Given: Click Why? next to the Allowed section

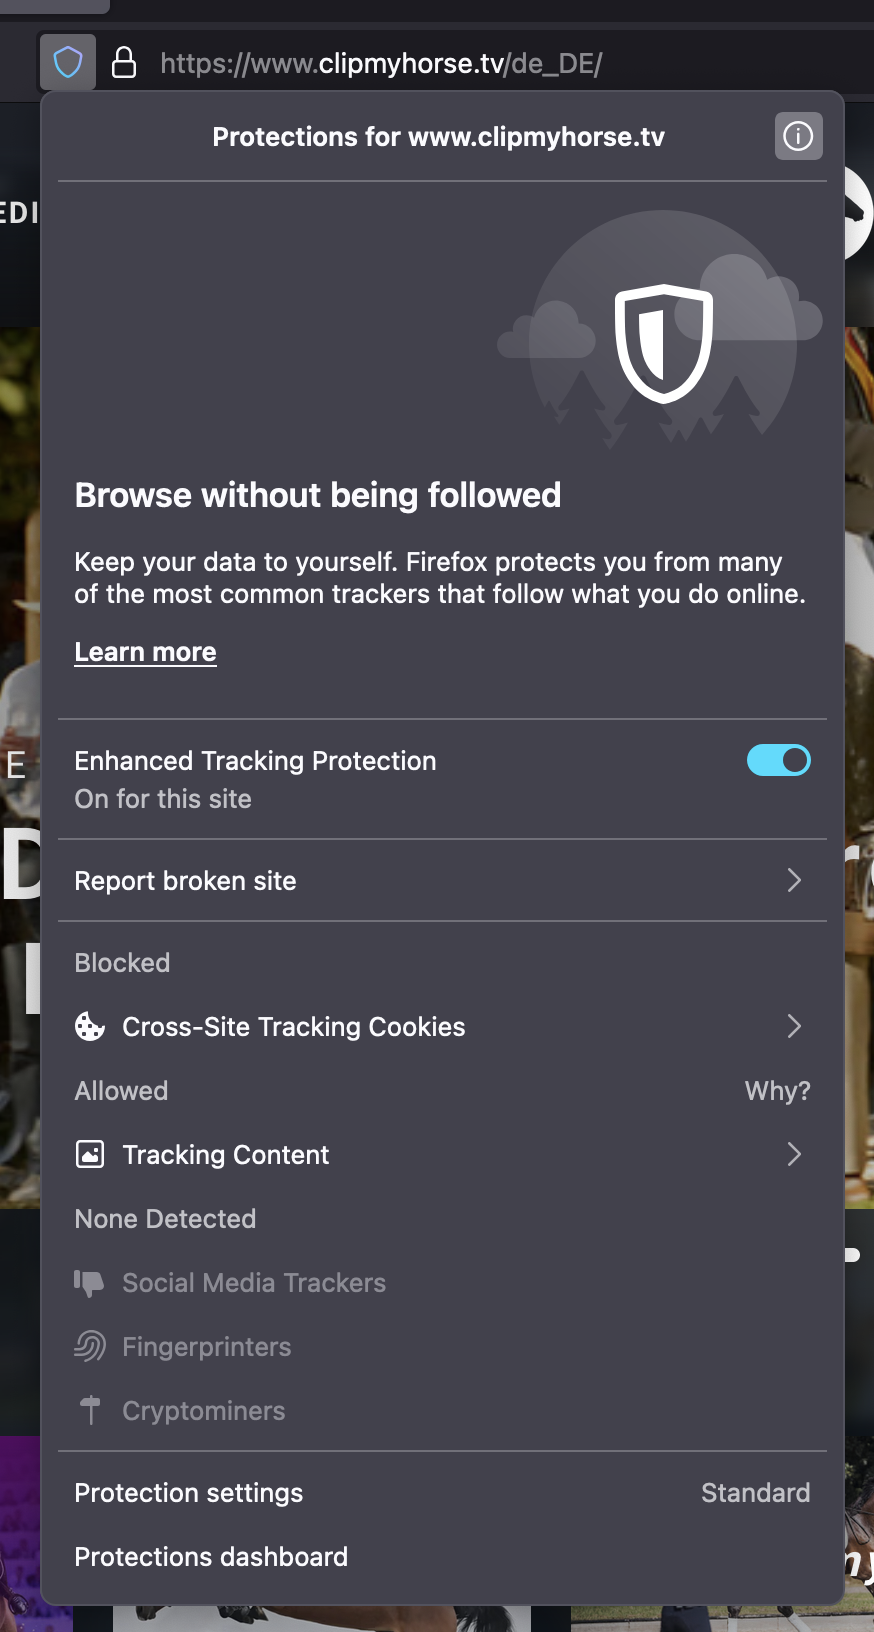Looking at the screenshot, I should coord(777,1090).
